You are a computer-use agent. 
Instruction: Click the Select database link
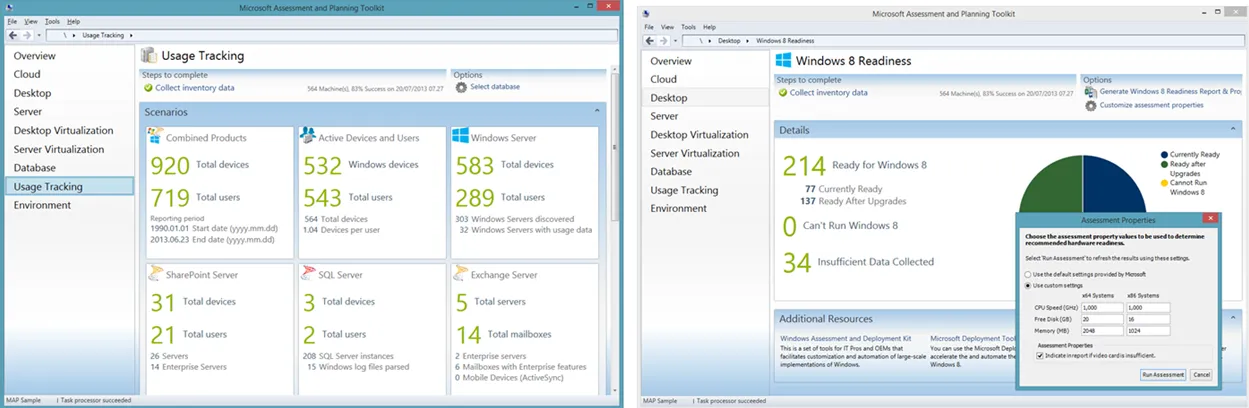coord(495,87)
